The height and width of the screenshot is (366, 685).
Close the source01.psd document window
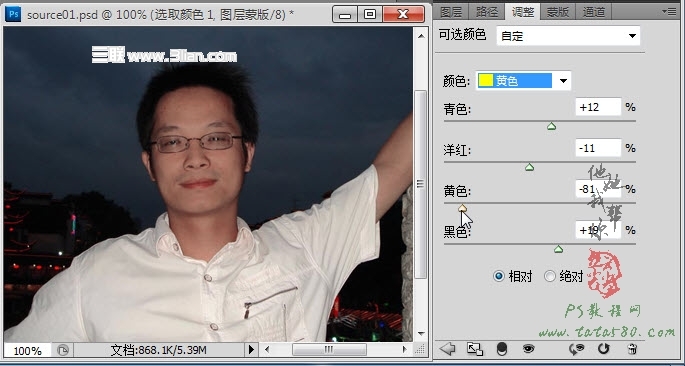[403, 15]
